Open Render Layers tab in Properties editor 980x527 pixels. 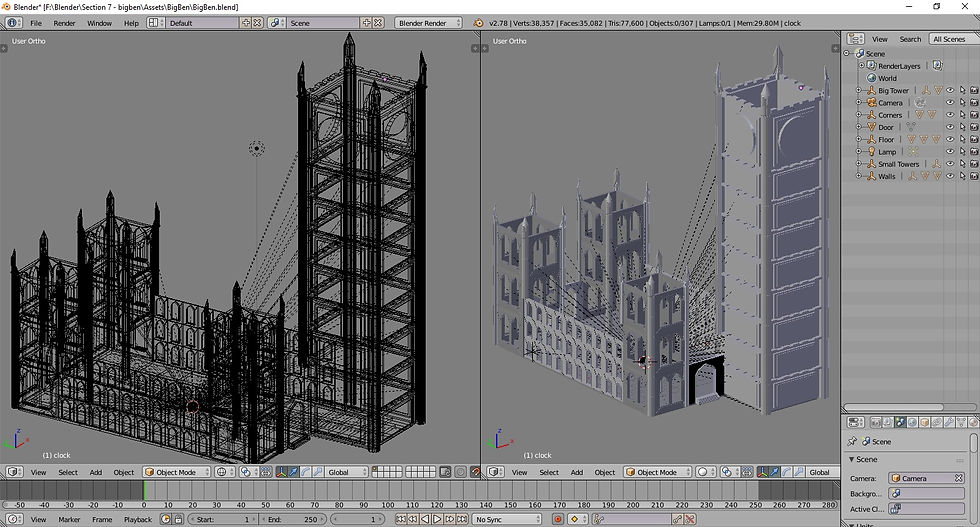888,423
